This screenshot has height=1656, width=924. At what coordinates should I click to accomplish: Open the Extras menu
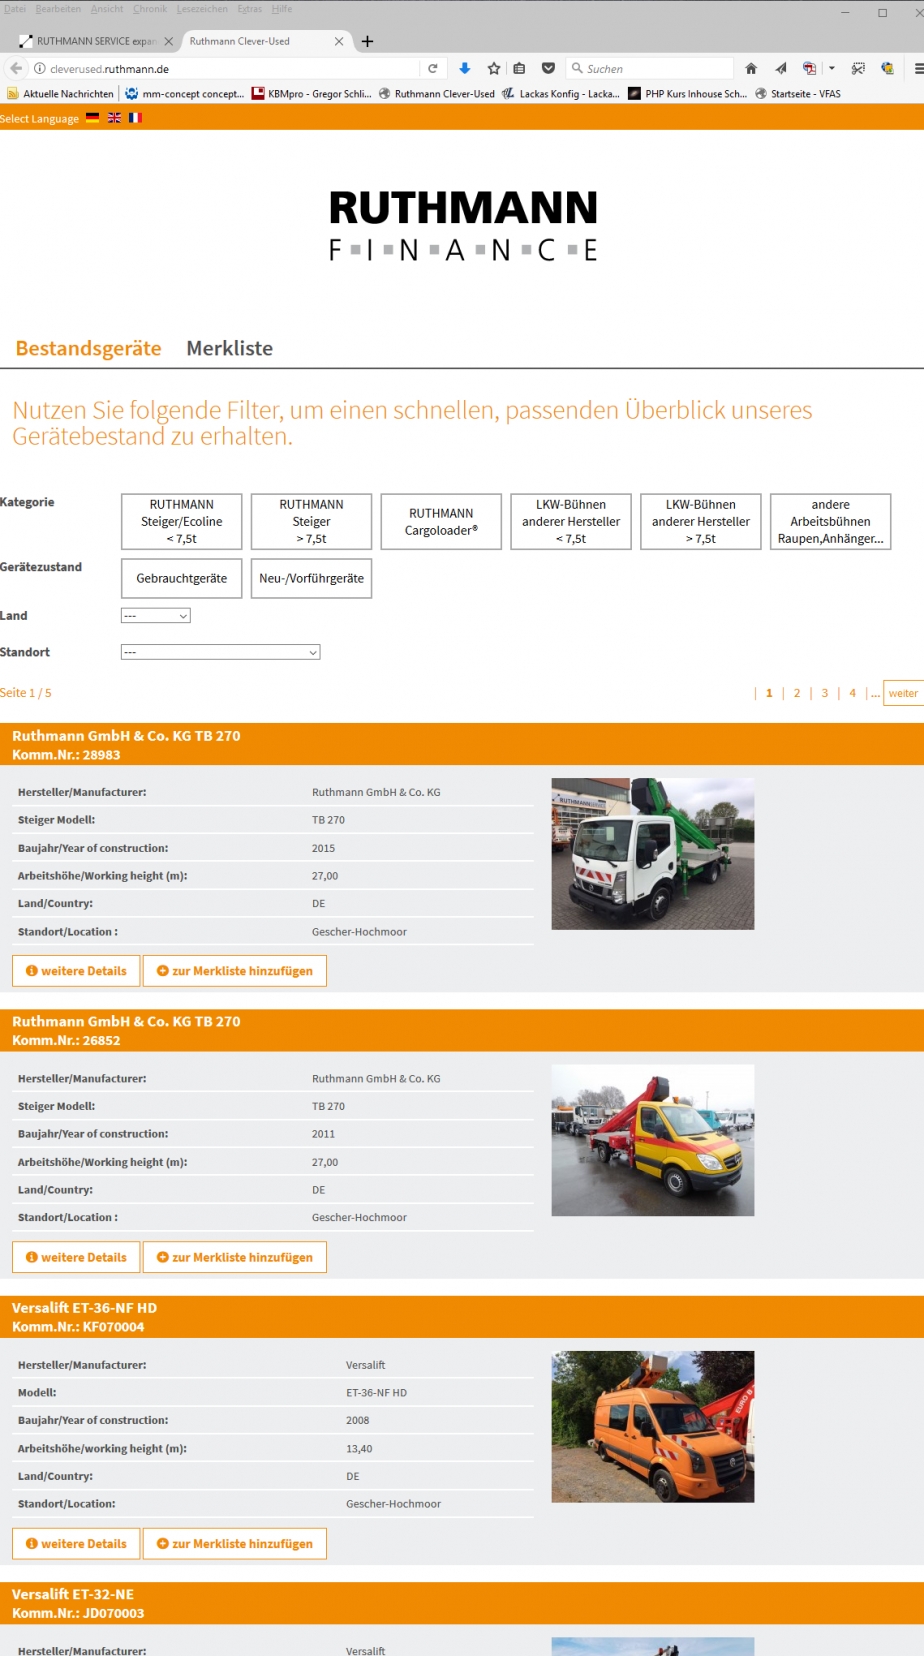coord(249,8)
